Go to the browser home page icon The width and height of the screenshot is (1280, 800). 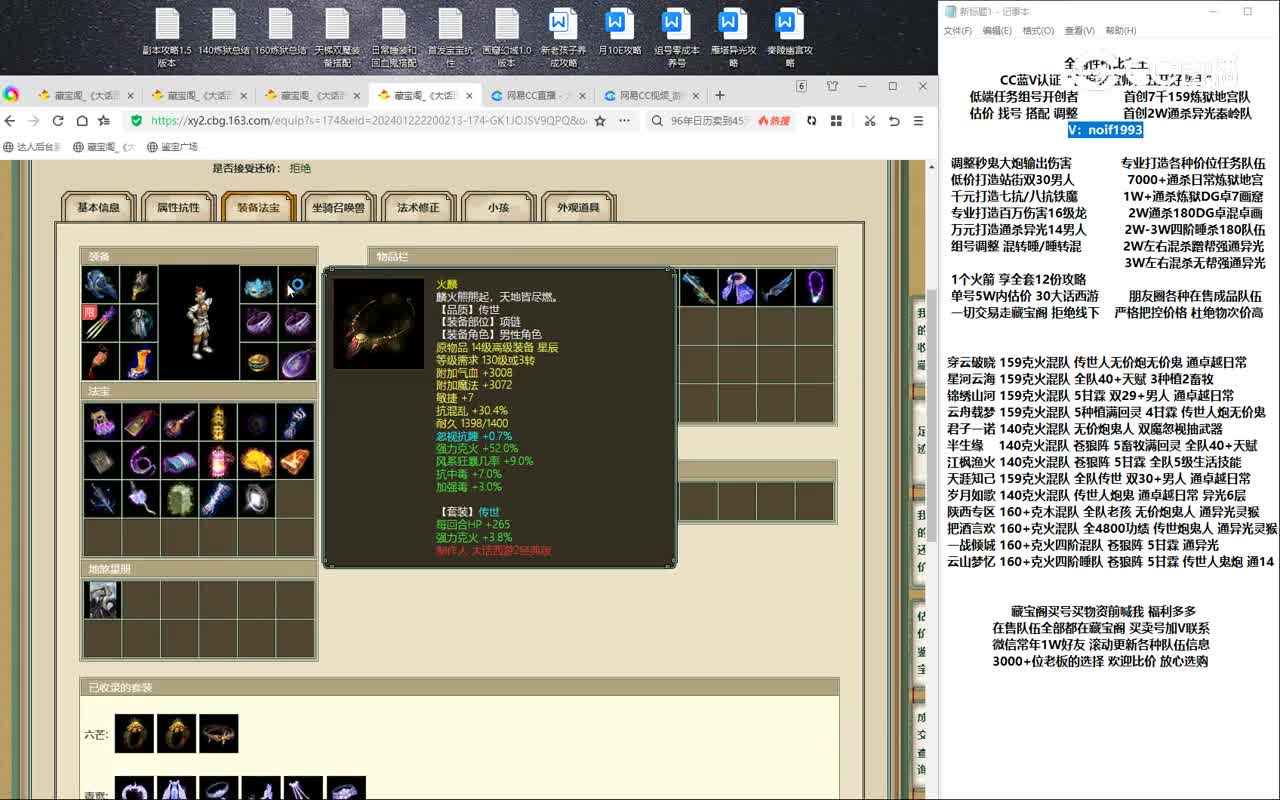click(81, 120)
